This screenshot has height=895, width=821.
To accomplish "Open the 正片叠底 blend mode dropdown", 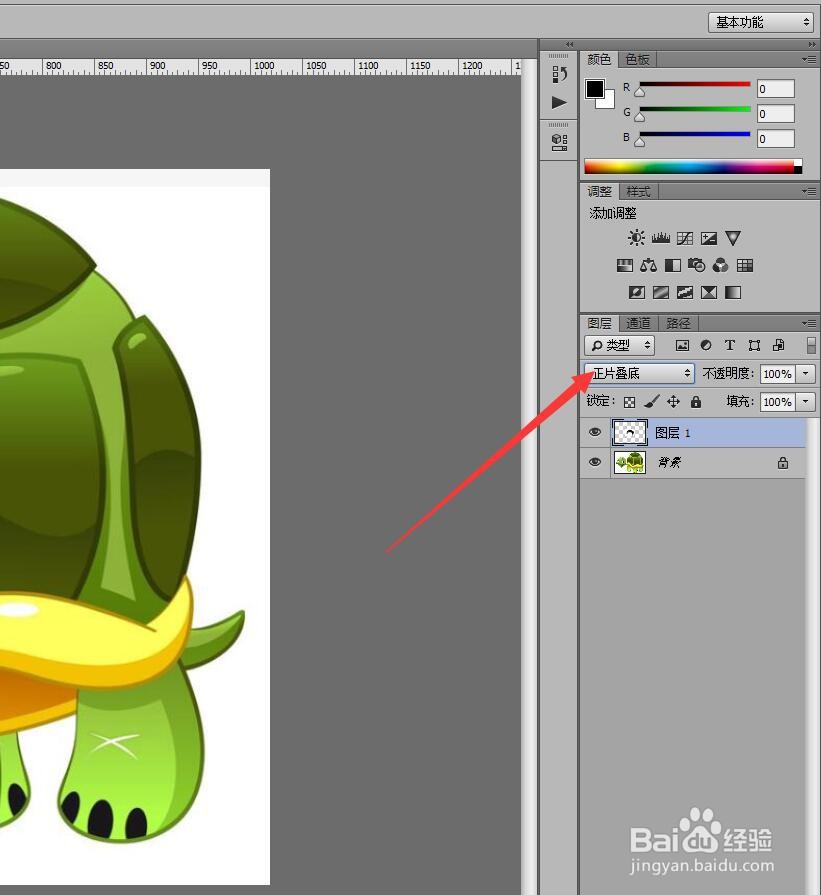I will pos(639,374).
